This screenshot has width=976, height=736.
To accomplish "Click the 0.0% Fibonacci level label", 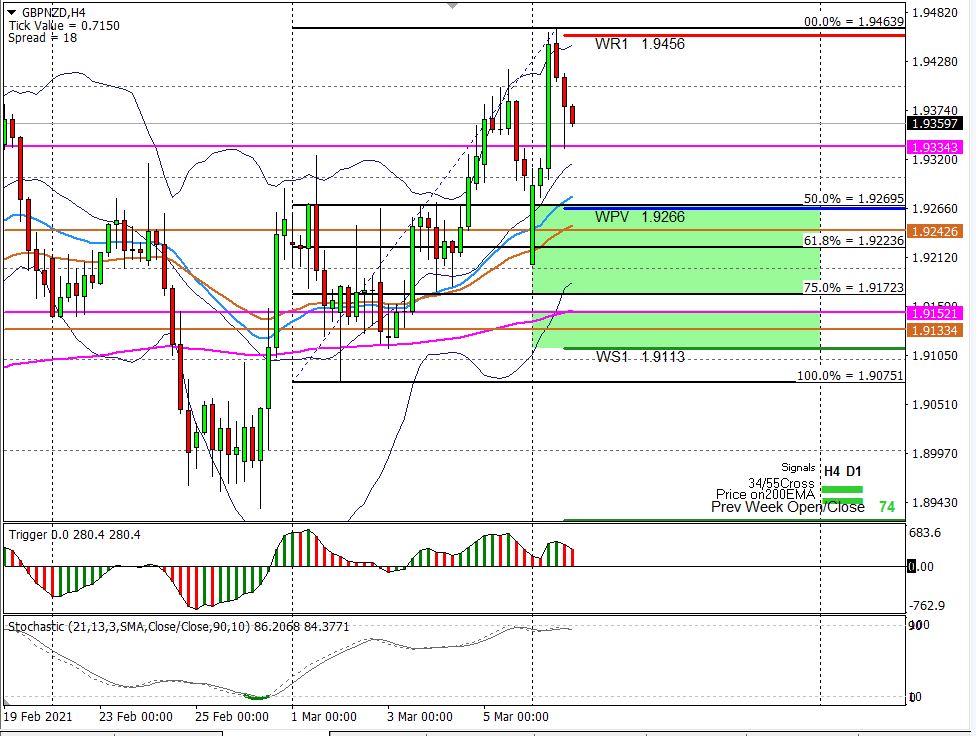I will tap(853, 21).
